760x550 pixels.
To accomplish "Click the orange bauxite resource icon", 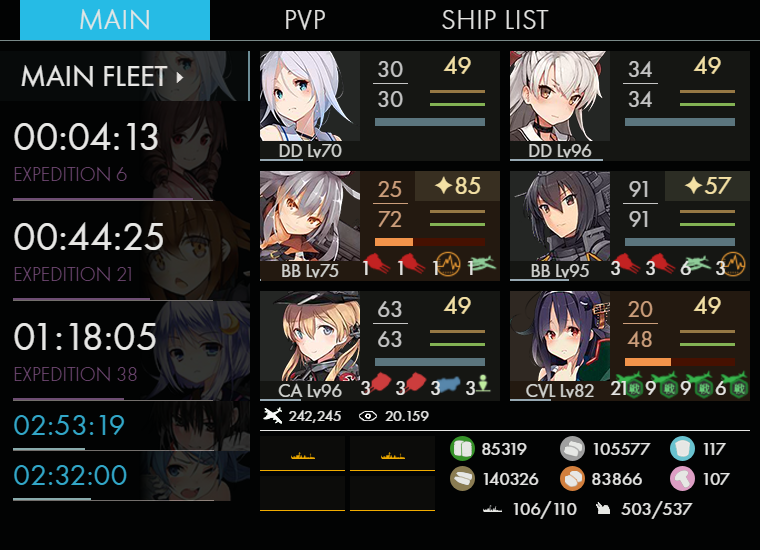I will point(572,479).
